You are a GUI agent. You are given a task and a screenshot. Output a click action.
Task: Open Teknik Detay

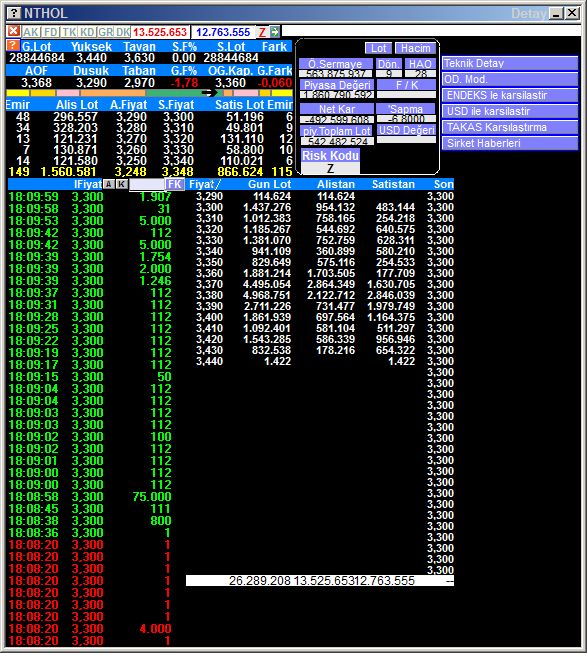click(x=510, y=63)
